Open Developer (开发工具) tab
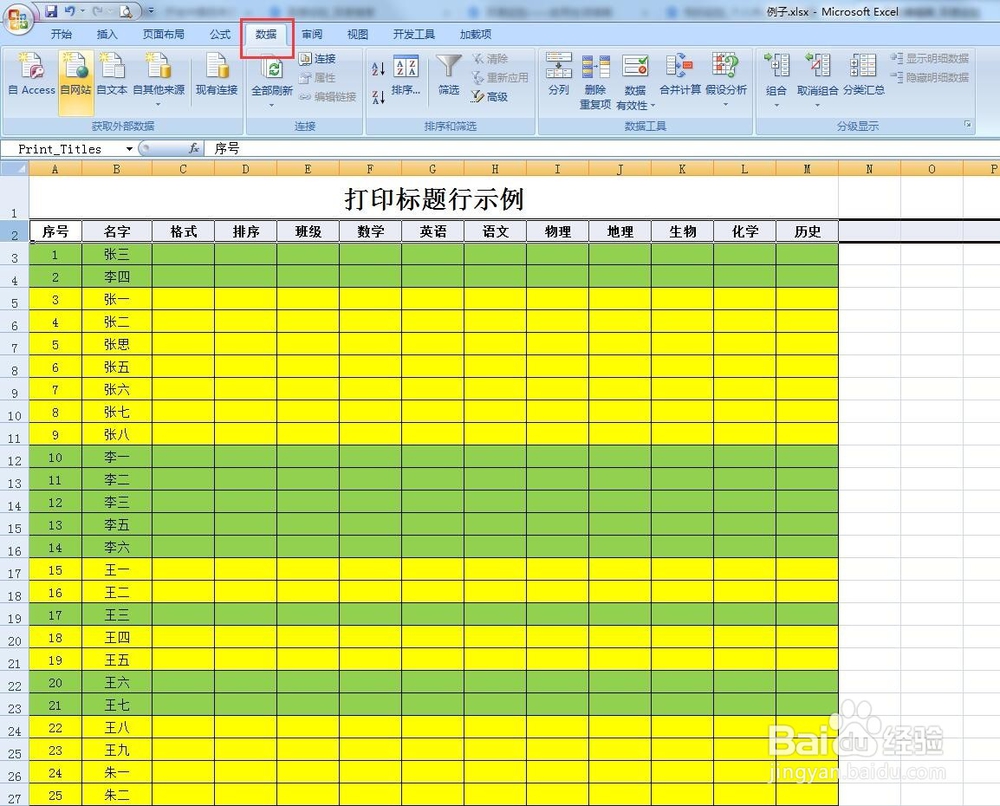This screenshot has height=806, width=1000. click(414, 34)
